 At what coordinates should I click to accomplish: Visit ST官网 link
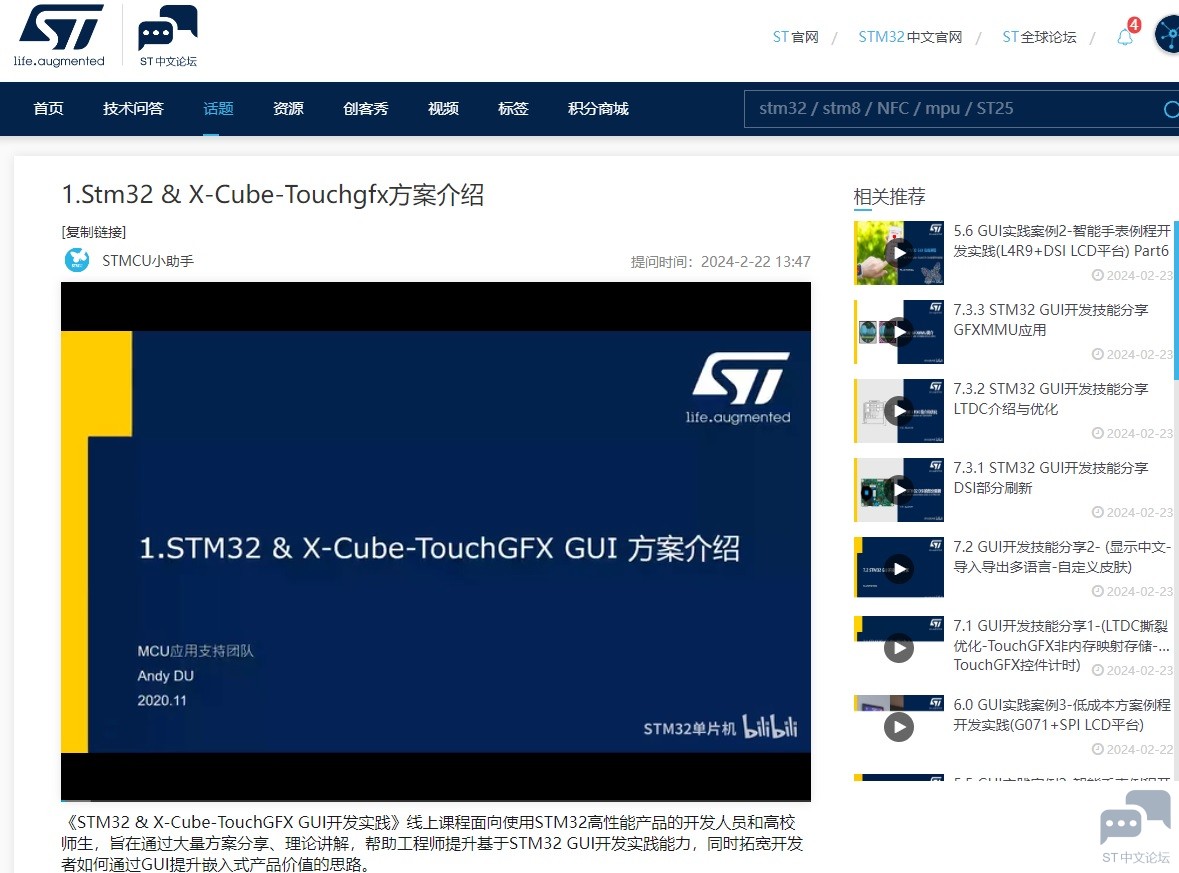pos(796,37)
